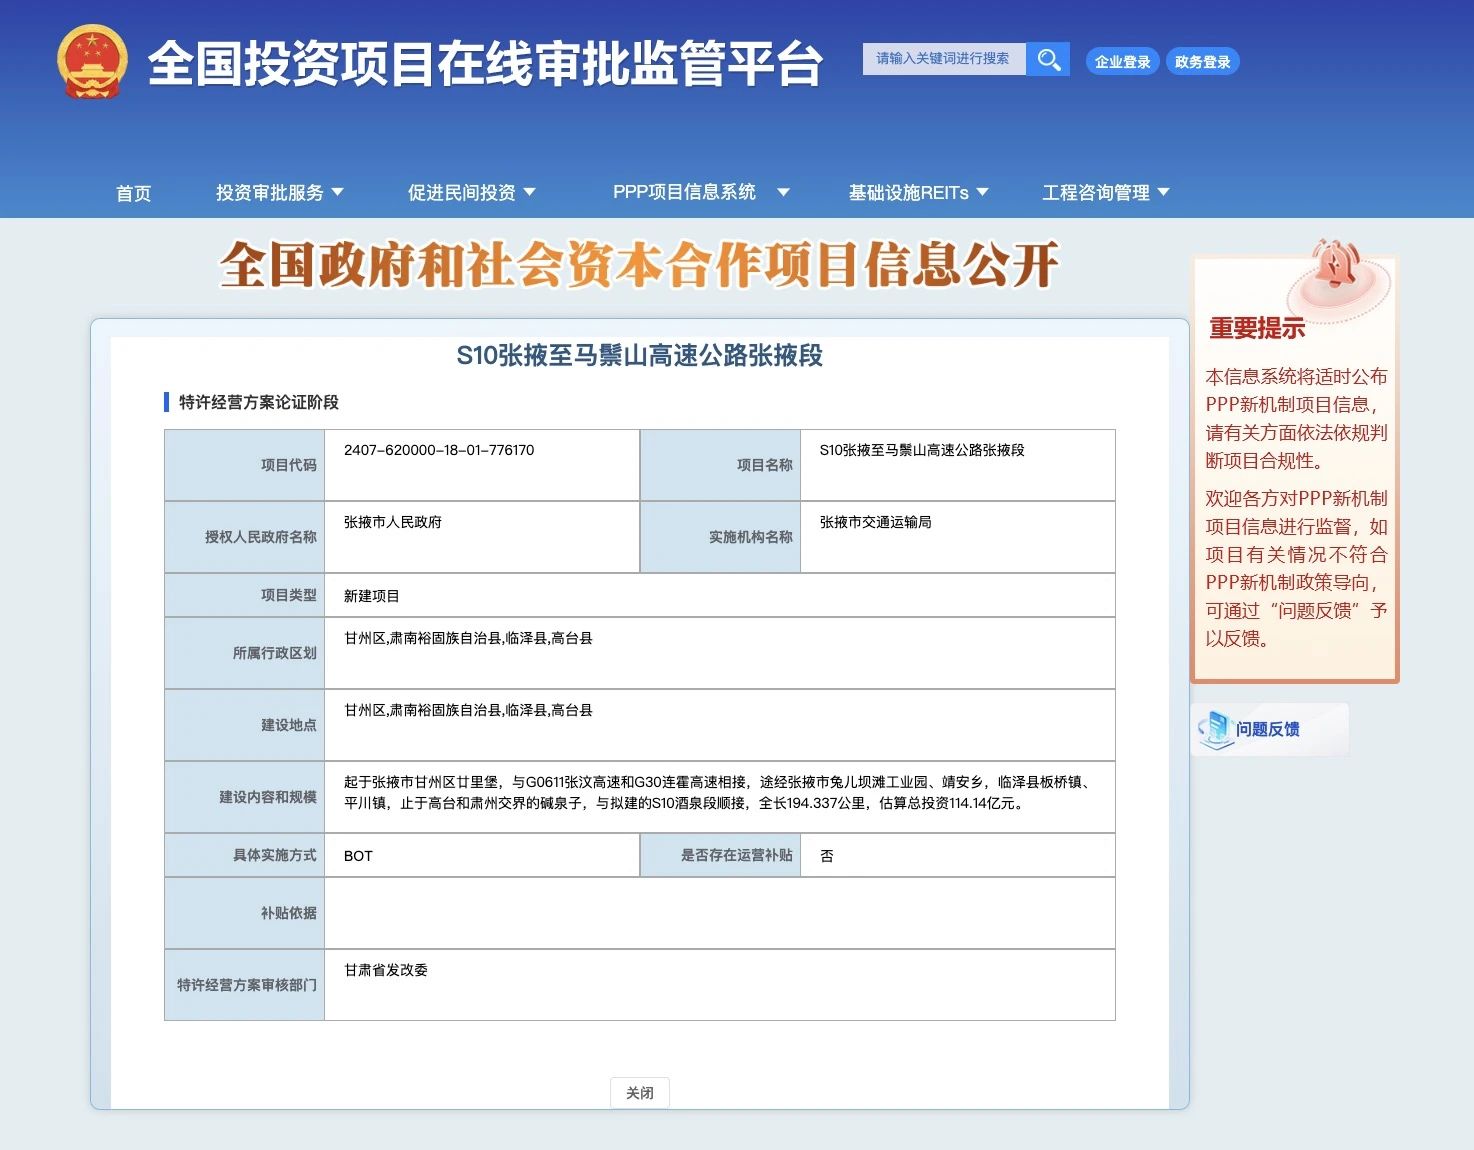This screenshot has height=1150, width=1474.
Task: Click the alarm bell icon above 重要提示
Action: click(x=1336, y=265)
